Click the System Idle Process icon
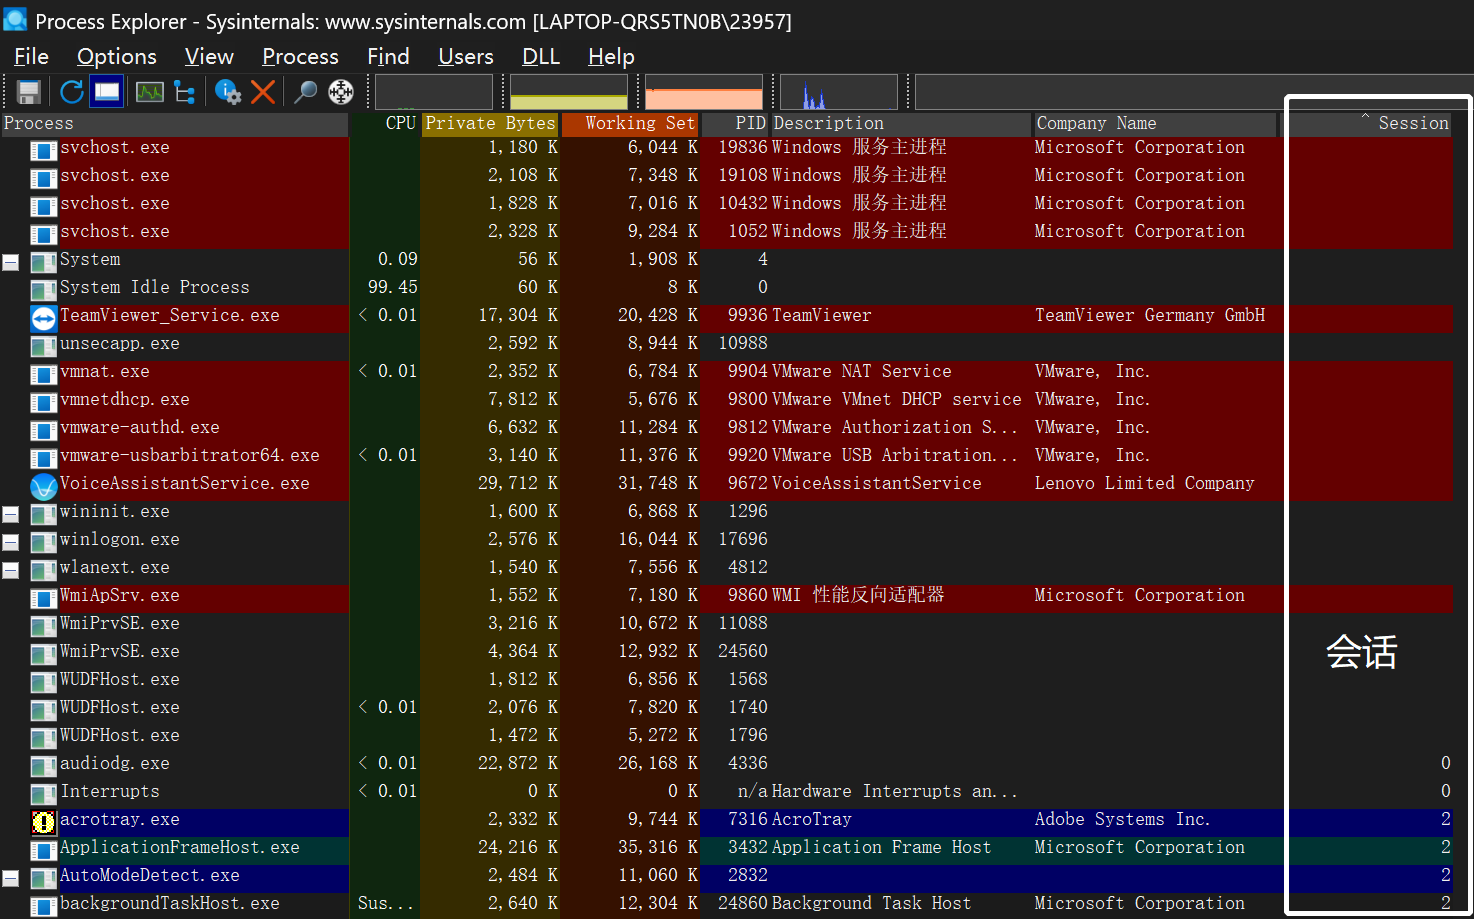Screen dimensions: 1474x919 44,290
